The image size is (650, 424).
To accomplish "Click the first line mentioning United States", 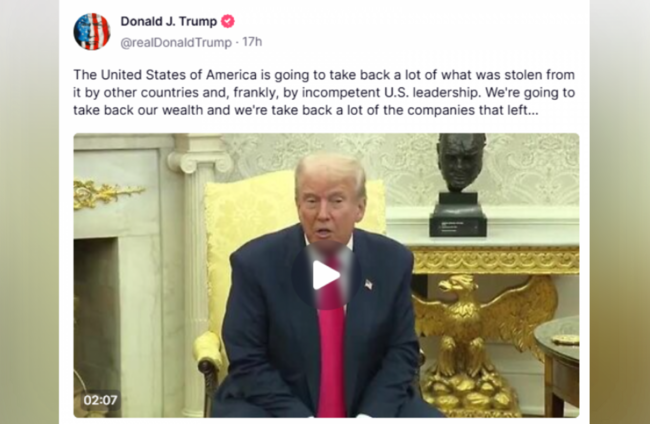I will [324, 75].
